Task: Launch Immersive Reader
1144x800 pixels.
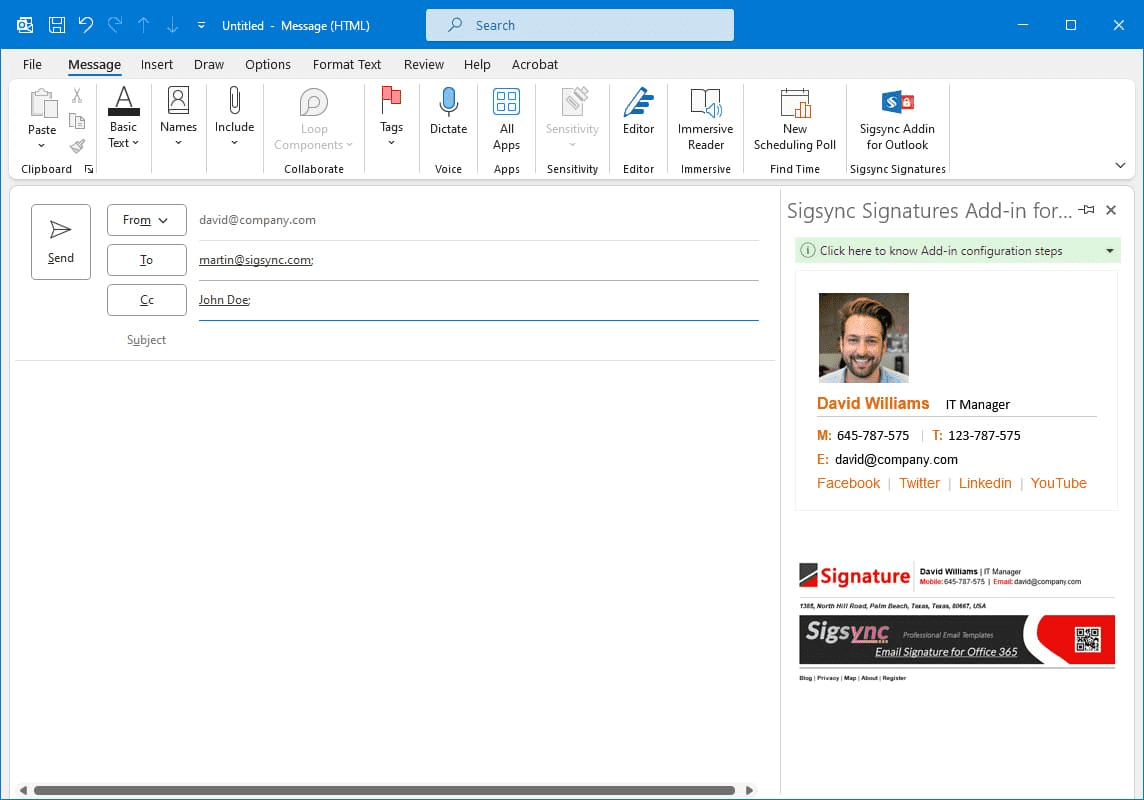Action: [705, 103]
